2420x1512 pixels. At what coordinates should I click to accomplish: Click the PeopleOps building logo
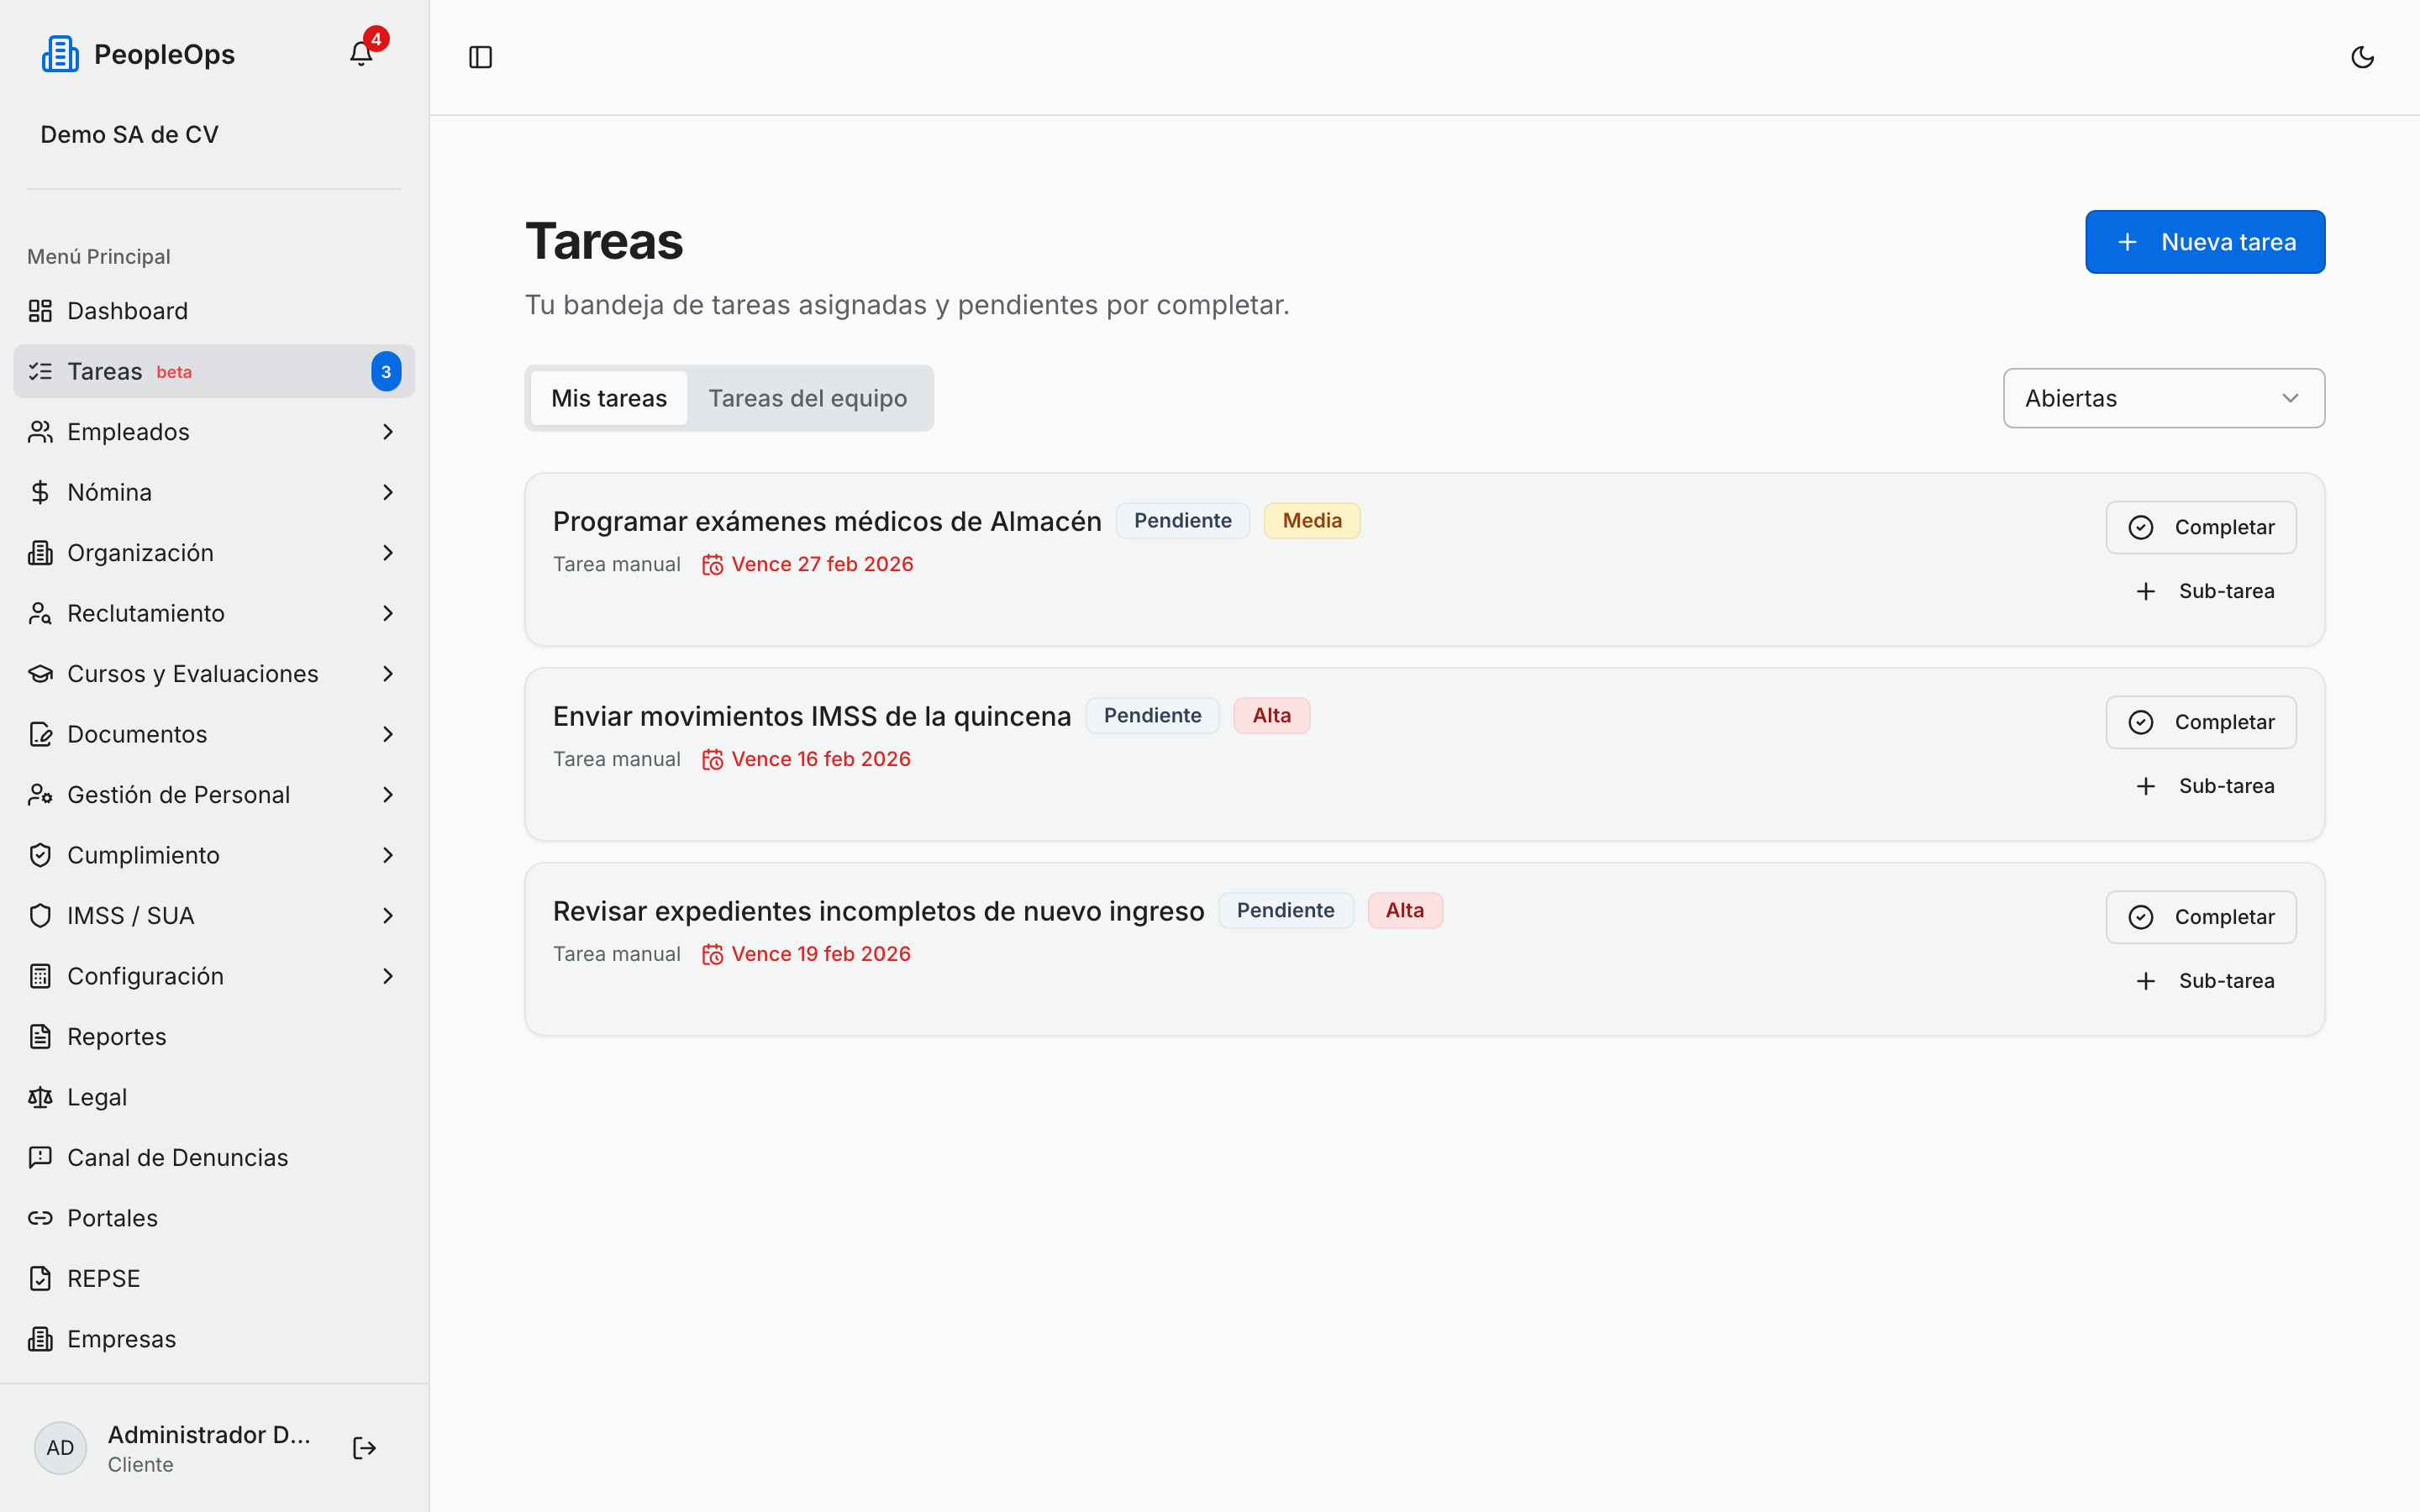click(x=60, y=54)
